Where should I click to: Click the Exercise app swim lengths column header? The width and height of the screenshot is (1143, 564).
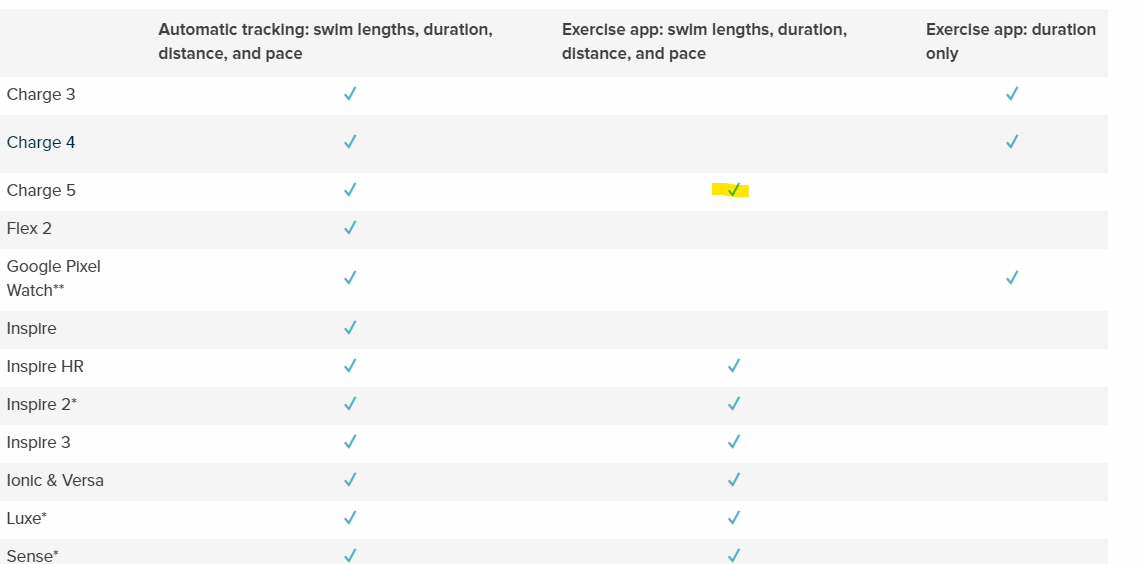[704, 41]
